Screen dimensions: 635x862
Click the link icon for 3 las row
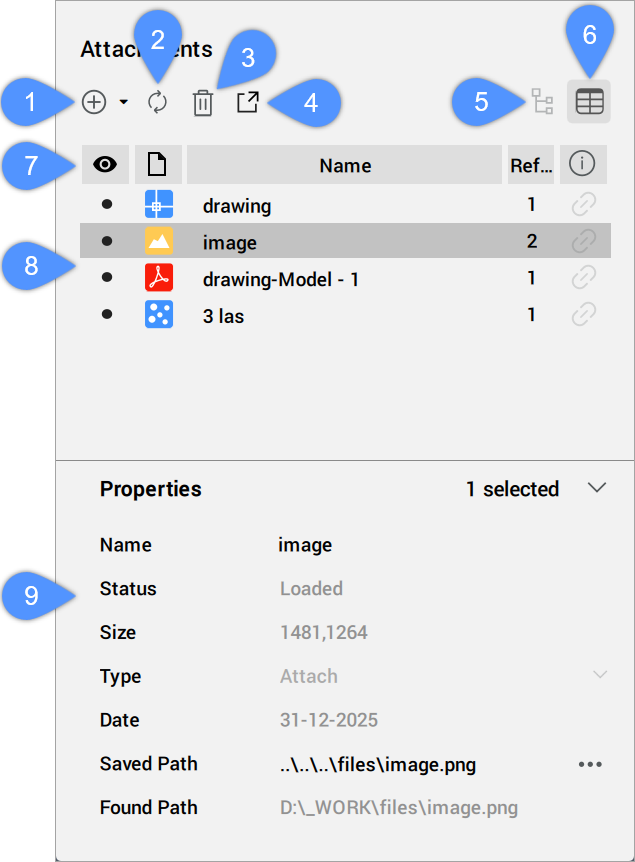(x=583, y=315)
